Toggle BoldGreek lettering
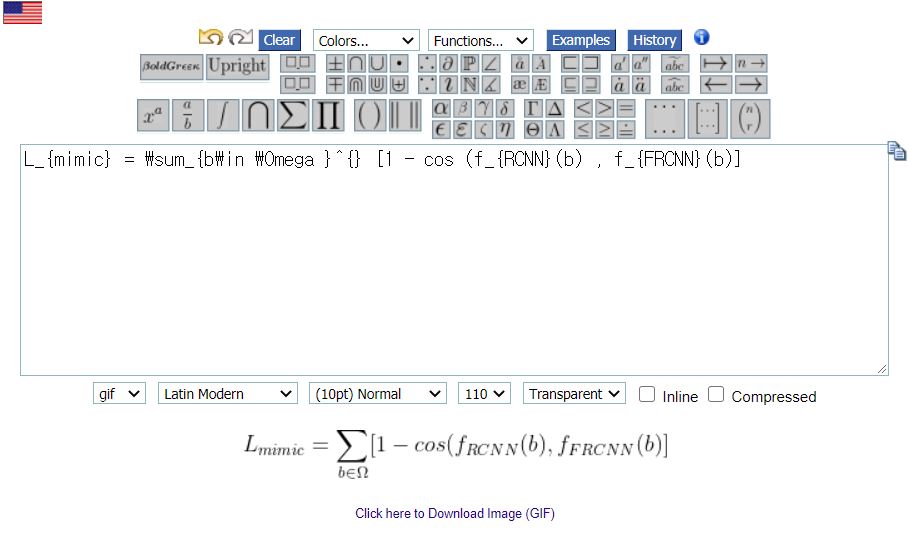This screenshot has width=908, height=533. coord(171,67)
